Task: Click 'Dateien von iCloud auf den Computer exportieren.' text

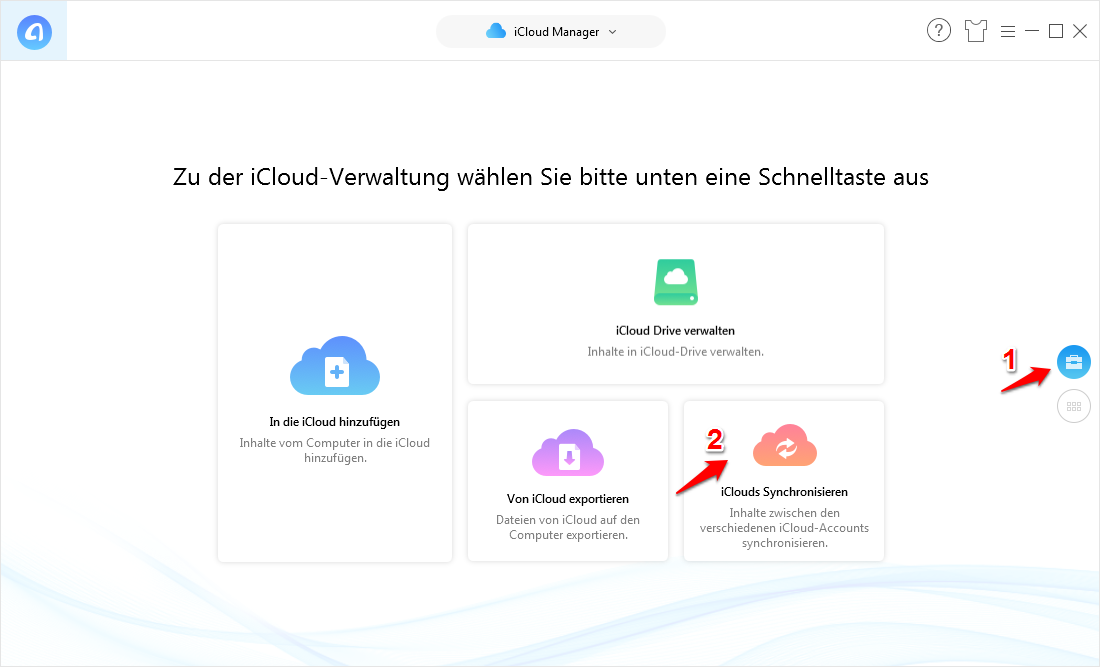Action: pos(568,527)
